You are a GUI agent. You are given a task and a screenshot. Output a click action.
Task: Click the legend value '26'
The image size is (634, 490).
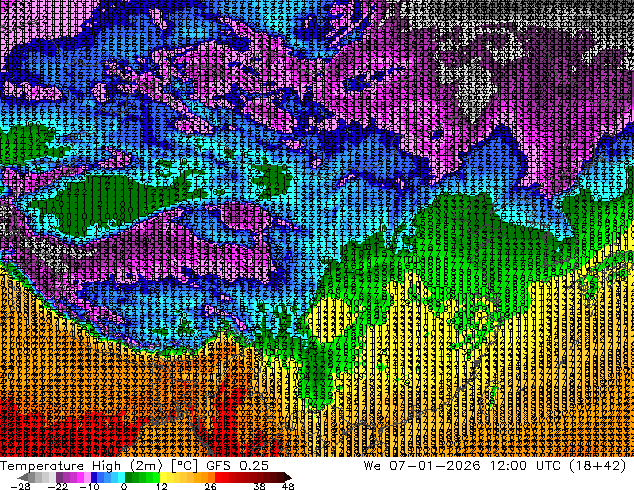210,486
